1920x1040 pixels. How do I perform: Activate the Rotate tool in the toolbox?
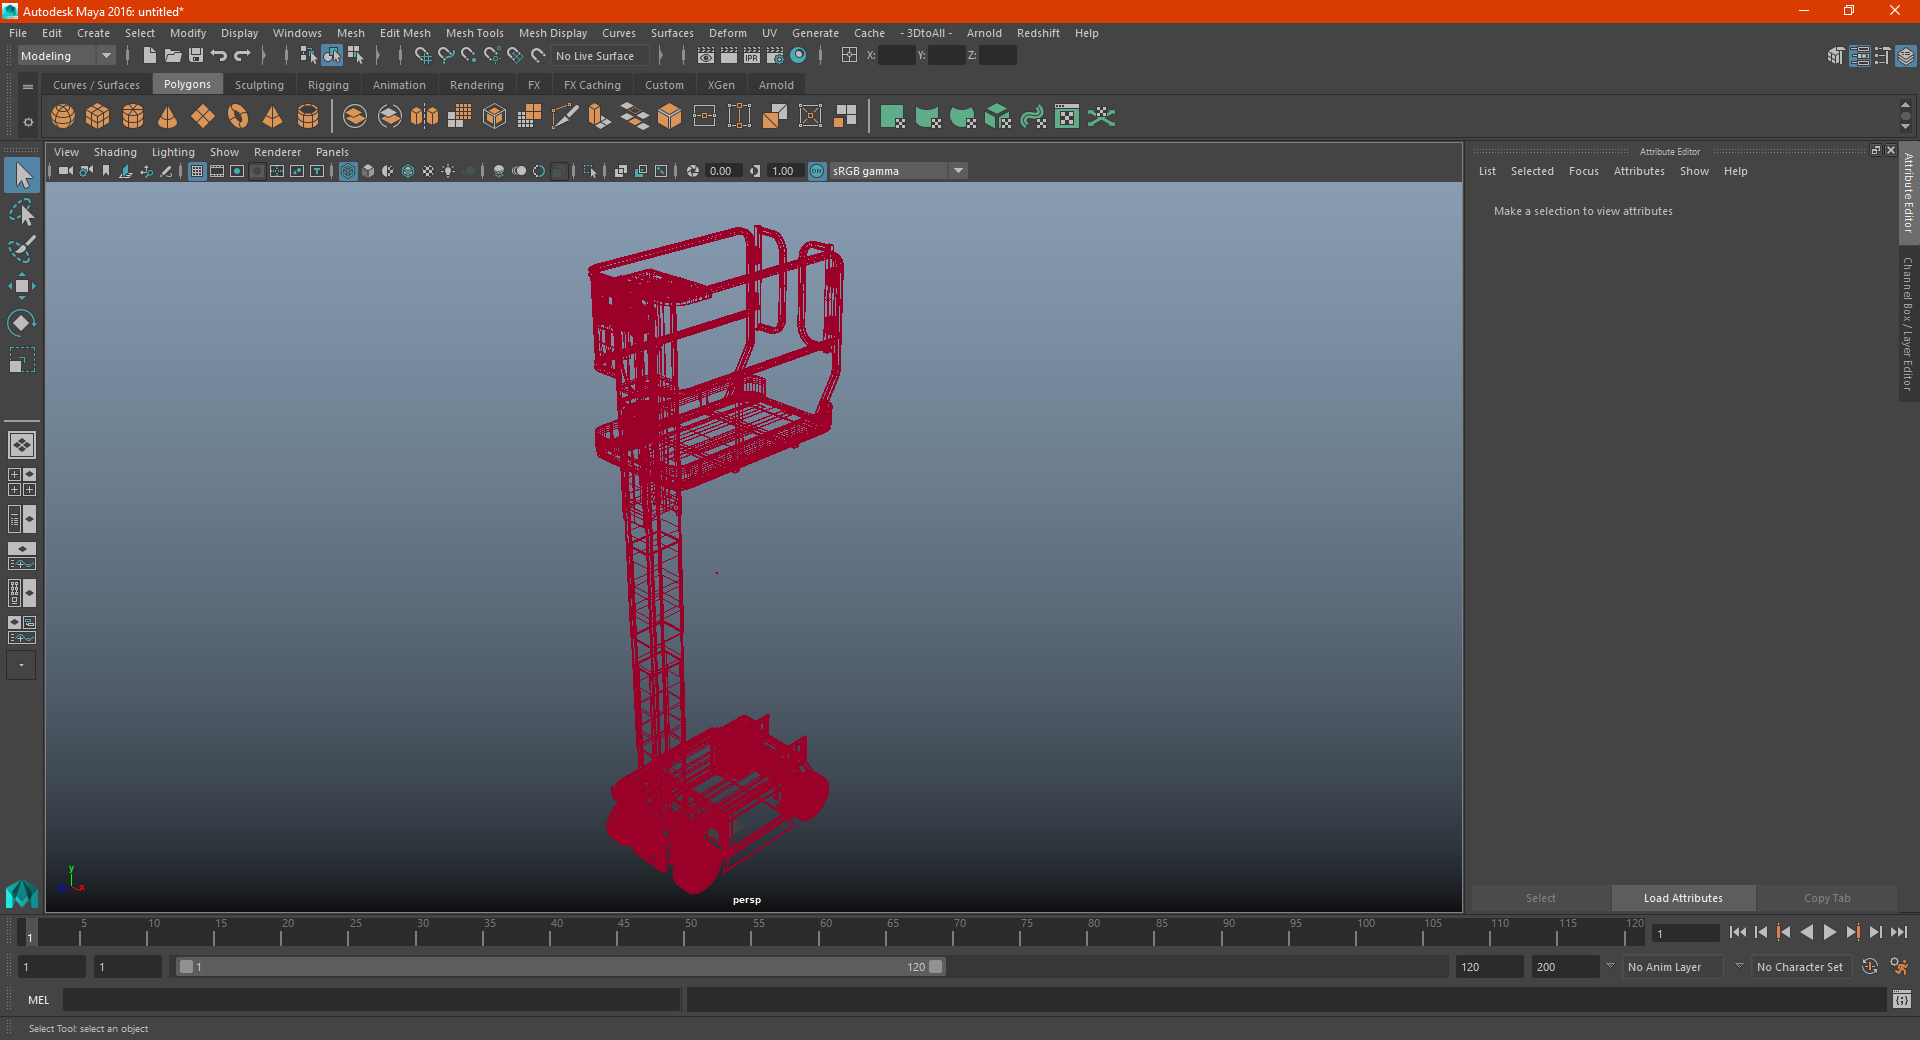[x=22, y=322]
